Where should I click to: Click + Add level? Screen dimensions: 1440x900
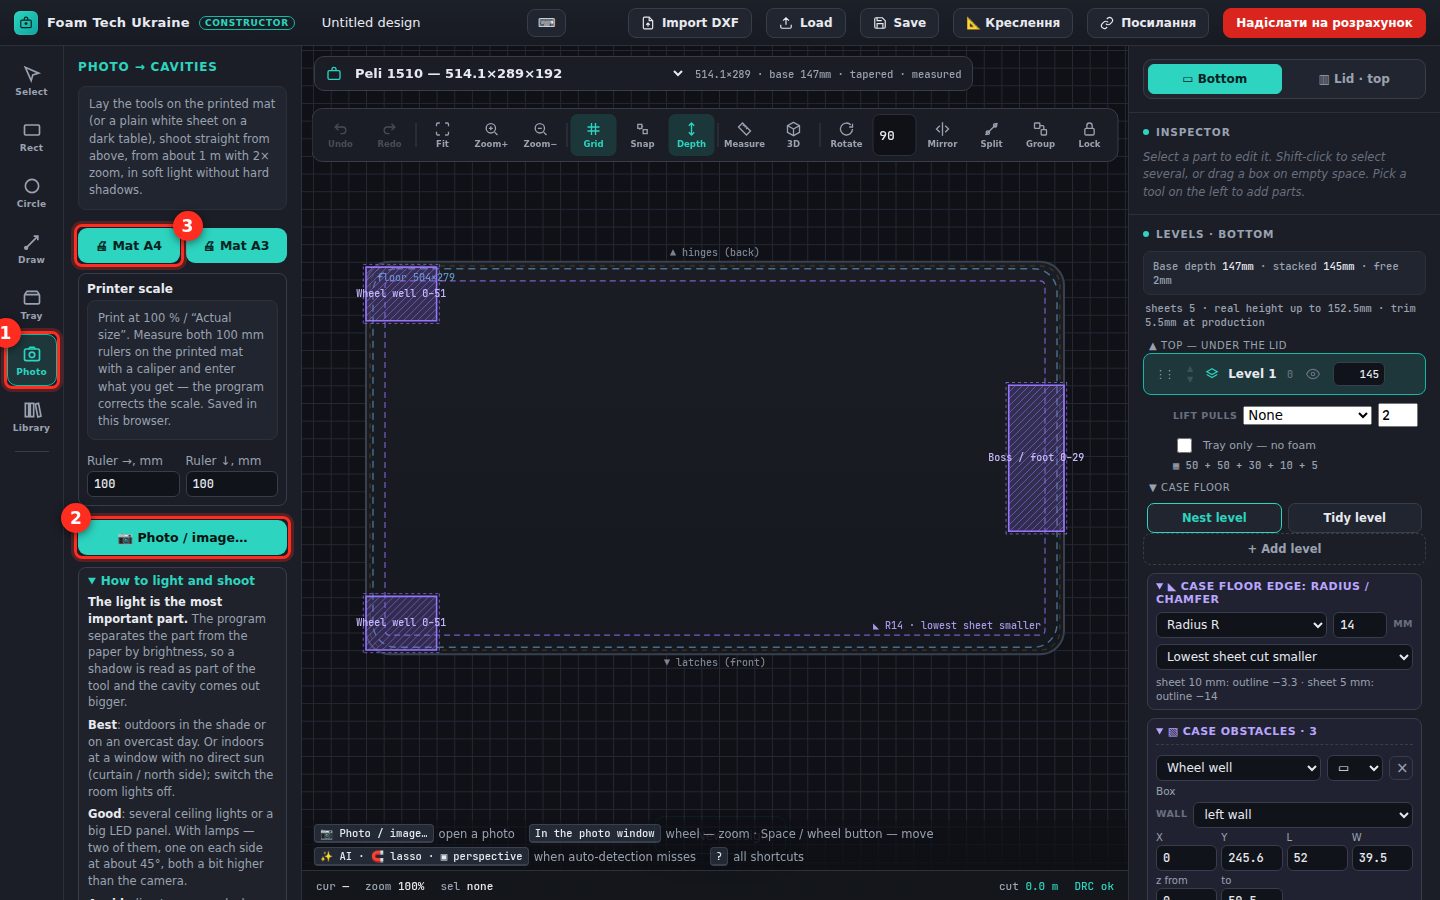tap(1284, 549)
